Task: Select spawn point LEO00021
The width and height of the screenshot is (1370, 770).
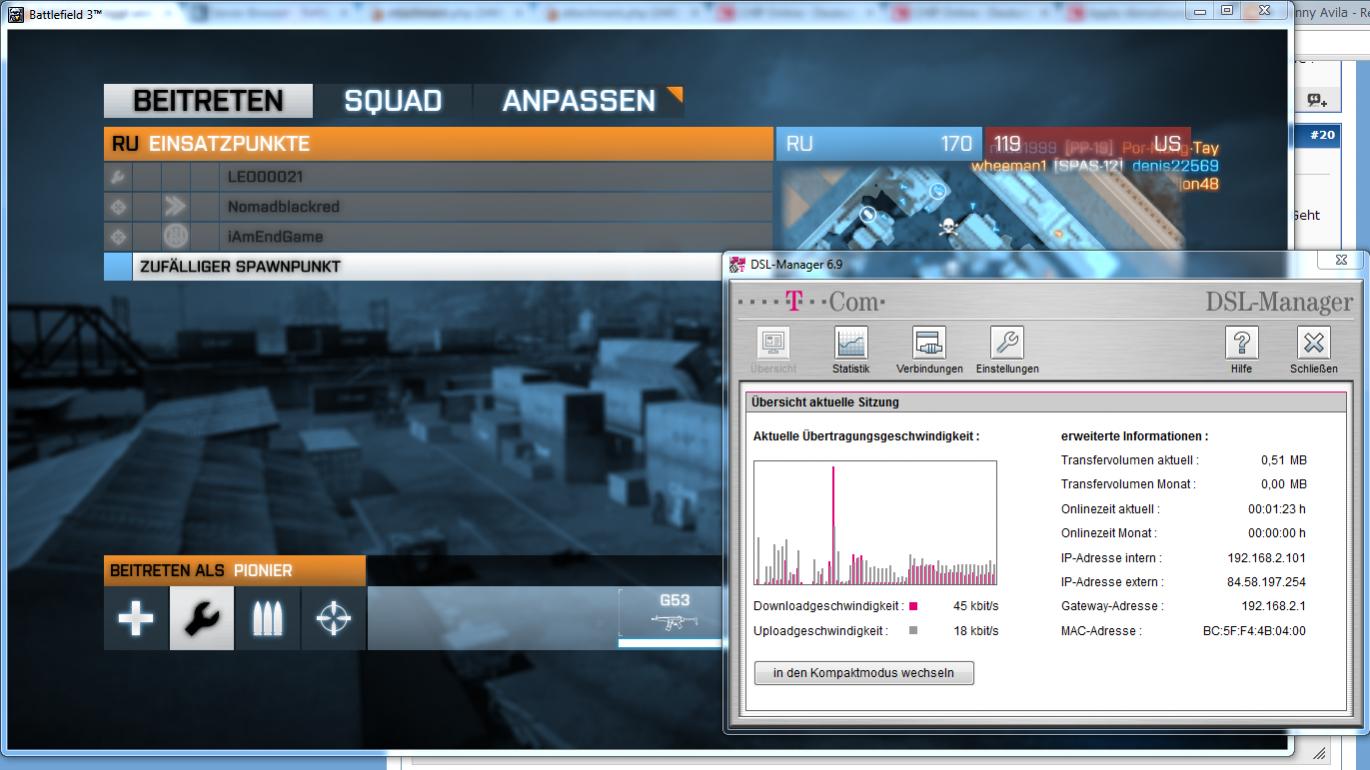Action: click(439, 177)
